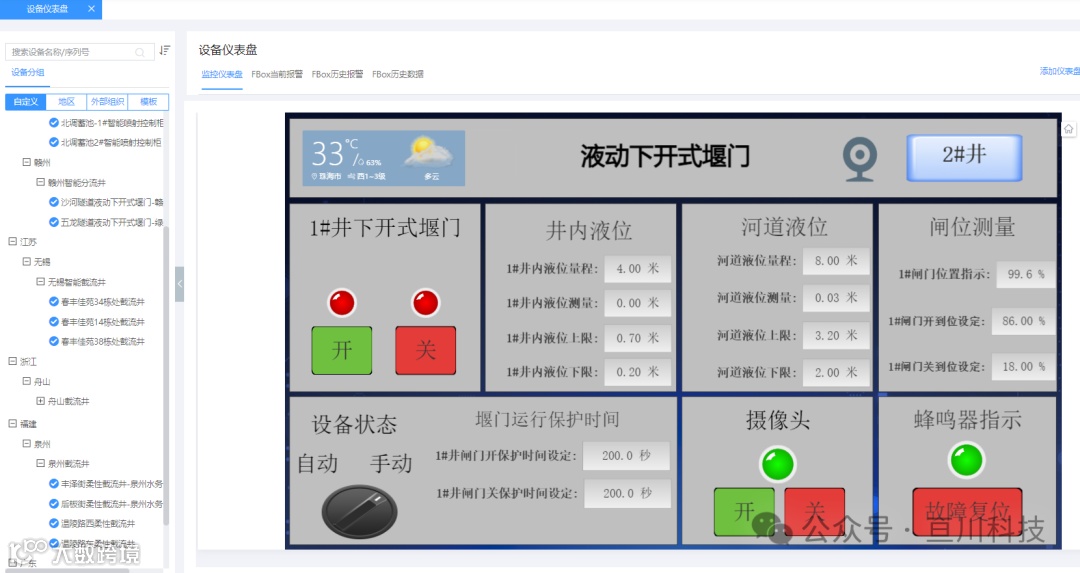Click the status icon of 后坂街柔性截流井

click(x=54, y=503)
